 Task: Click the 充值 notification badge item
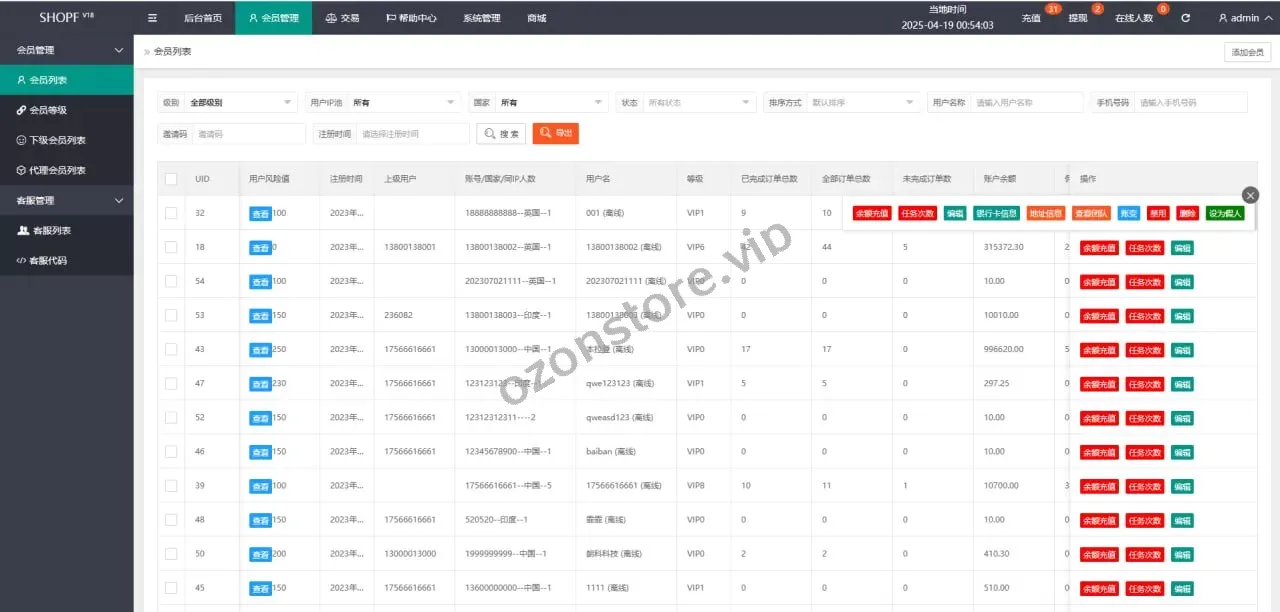pos(1031,18)
